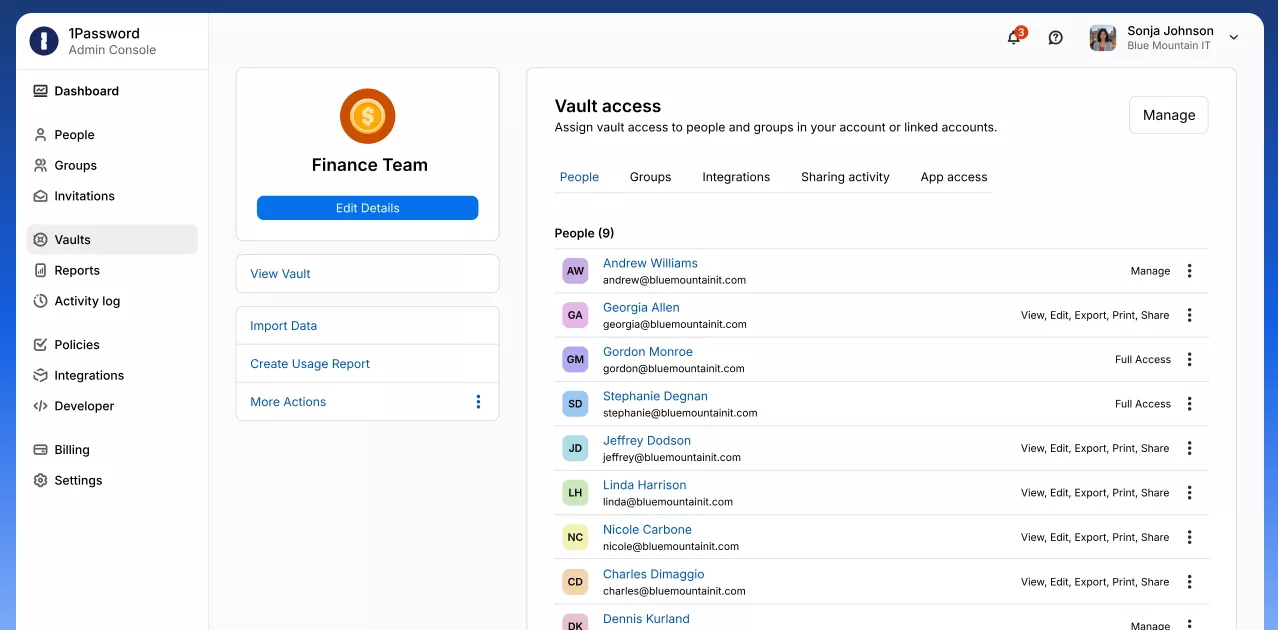Expand the Sonja Johnson account menu
This screenshot has width=1278, height=630.
coord(1233,37)
